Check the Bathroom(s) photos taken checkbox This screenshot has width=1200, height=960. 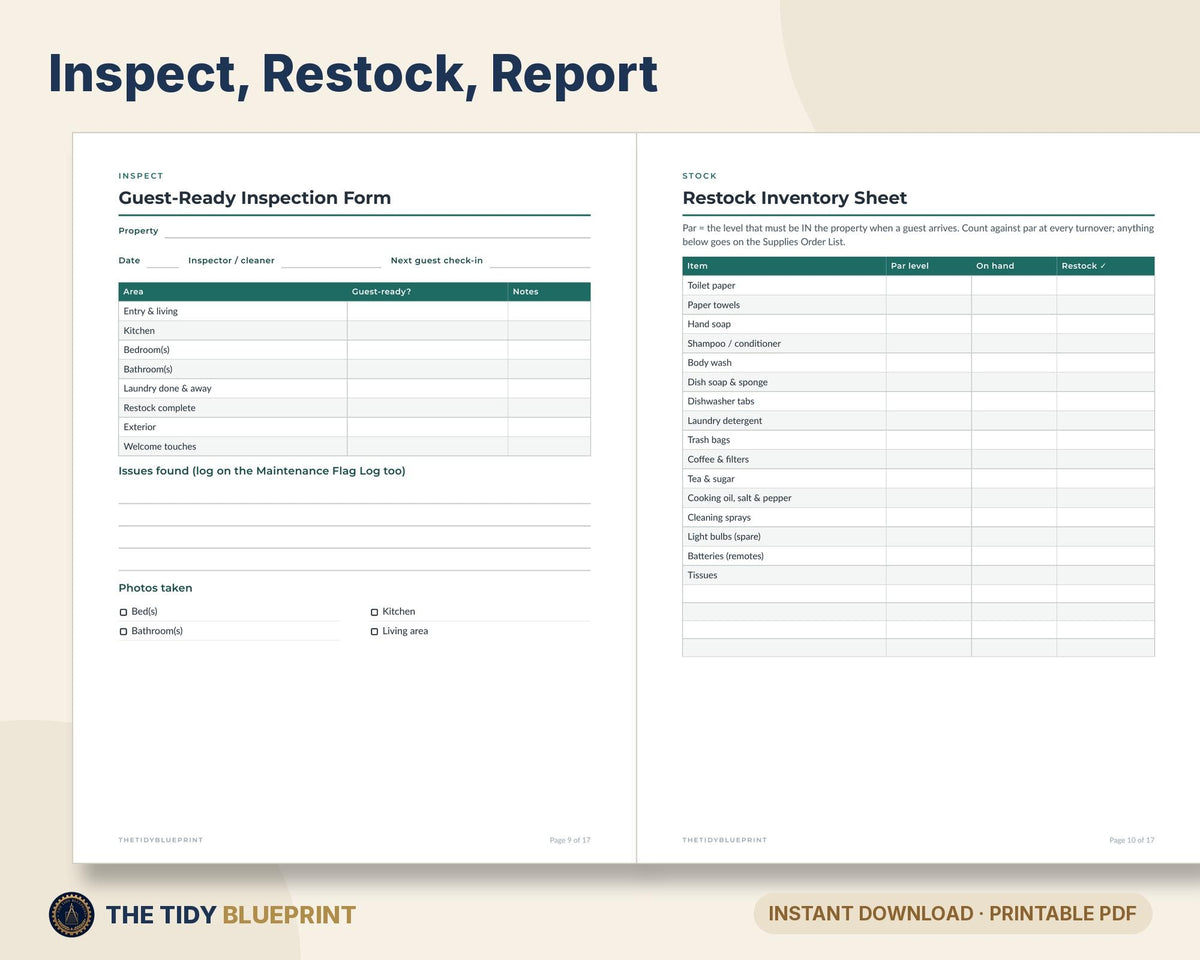[123, 632]
